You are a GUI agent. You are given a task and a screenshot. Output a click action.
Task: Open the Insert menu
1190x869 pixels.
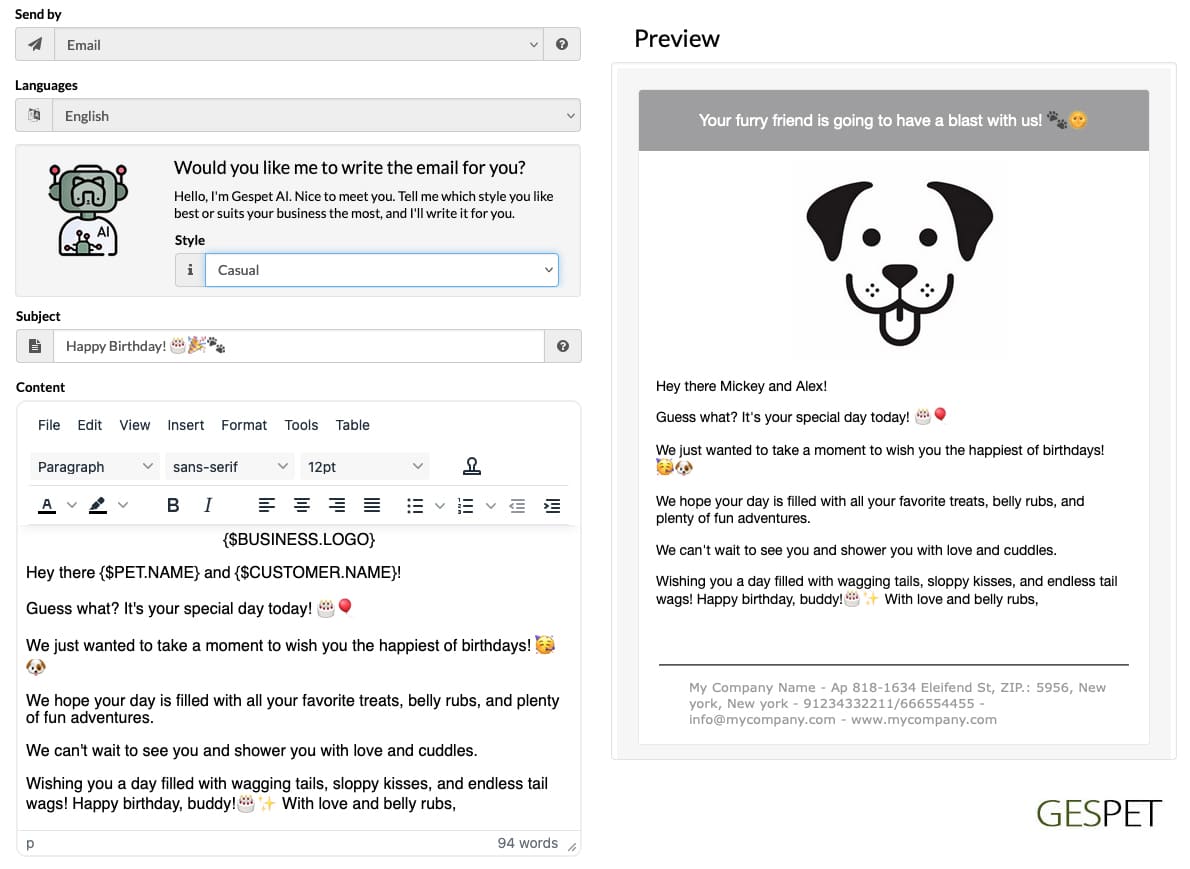coord(186,425)
